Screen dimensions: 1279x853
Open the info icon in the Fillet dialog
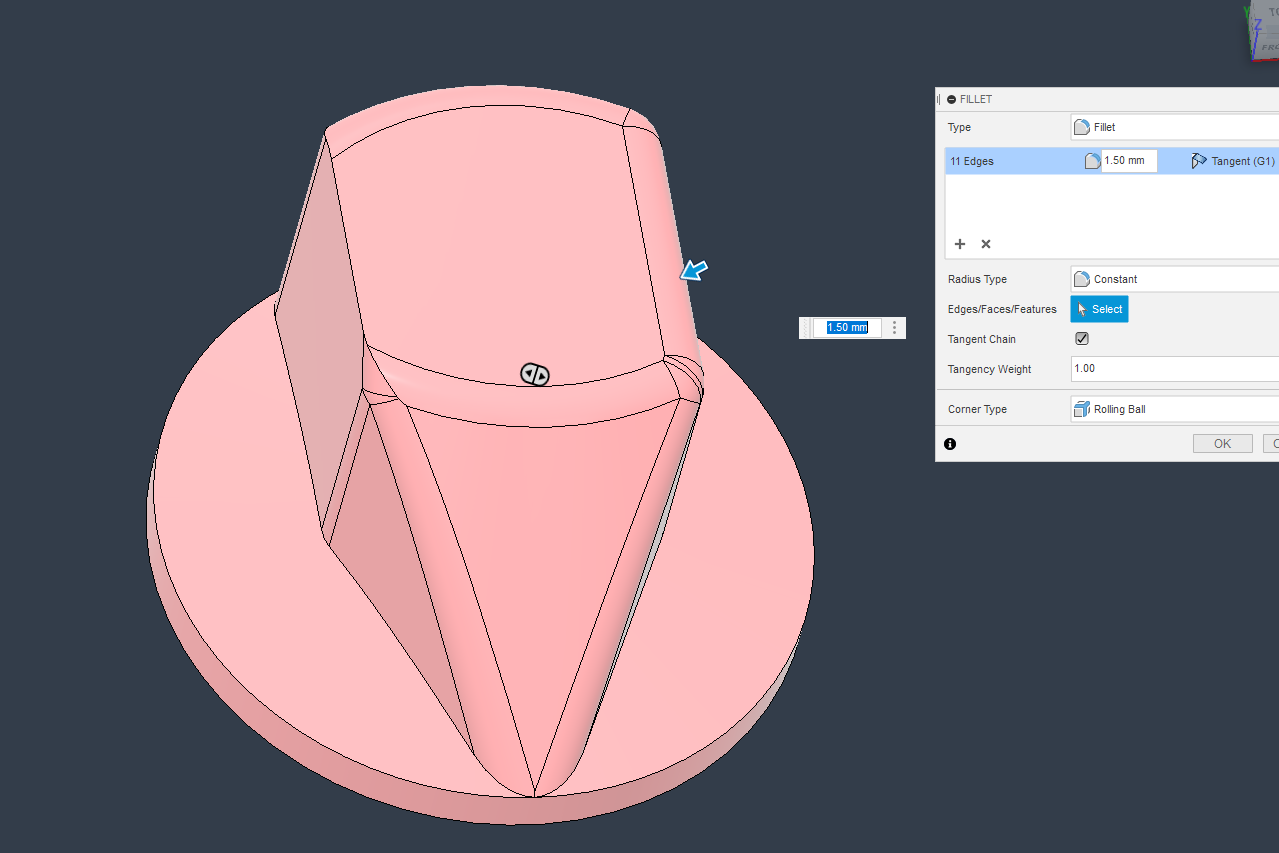pyautogui.click(x=950, y=444)
